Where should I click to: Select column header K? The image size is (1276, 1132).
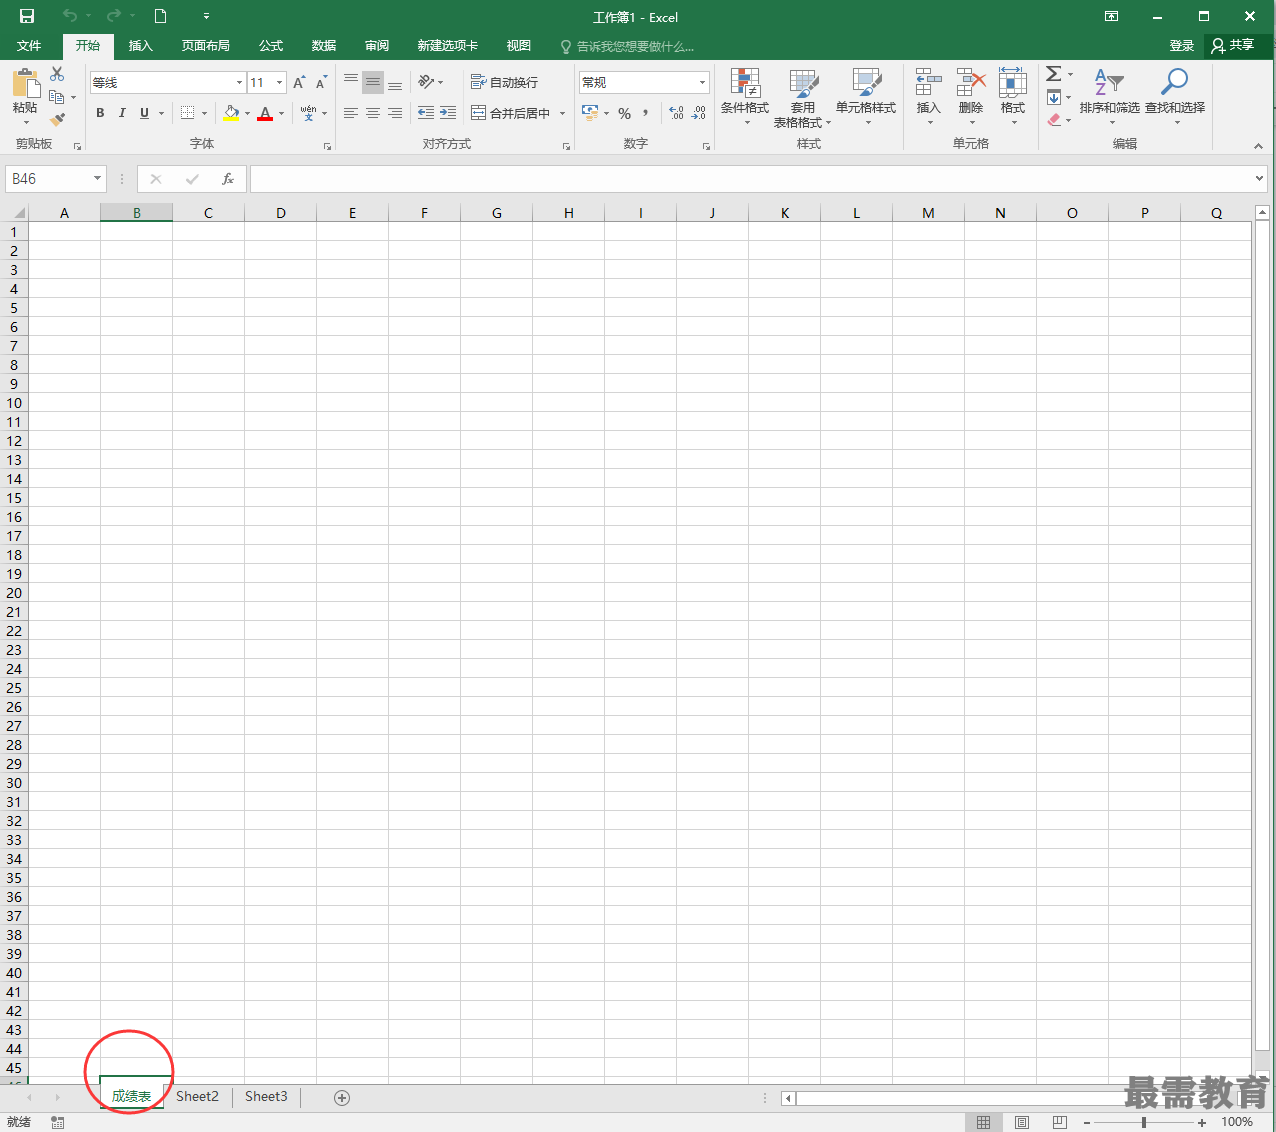coord(784,213)
